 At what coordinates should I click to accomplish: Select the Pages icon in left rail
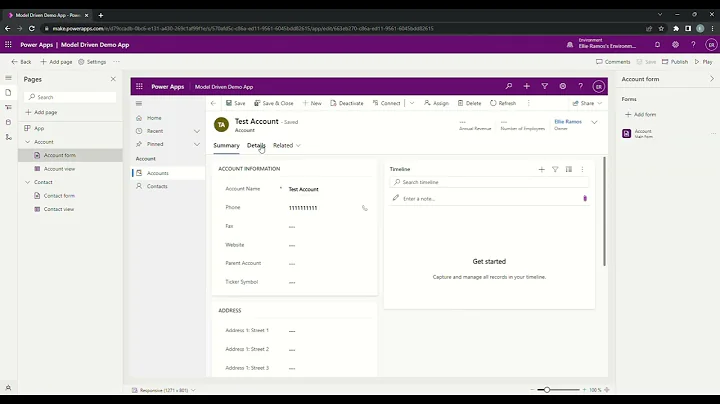8,92
